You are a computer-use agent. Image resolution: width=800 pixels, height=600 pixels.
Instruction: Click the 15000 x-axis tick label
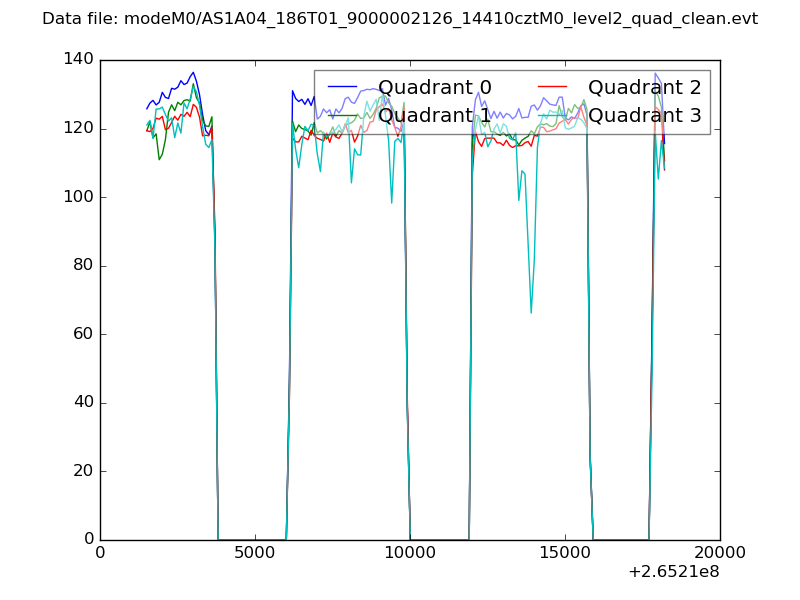(565, 553)
